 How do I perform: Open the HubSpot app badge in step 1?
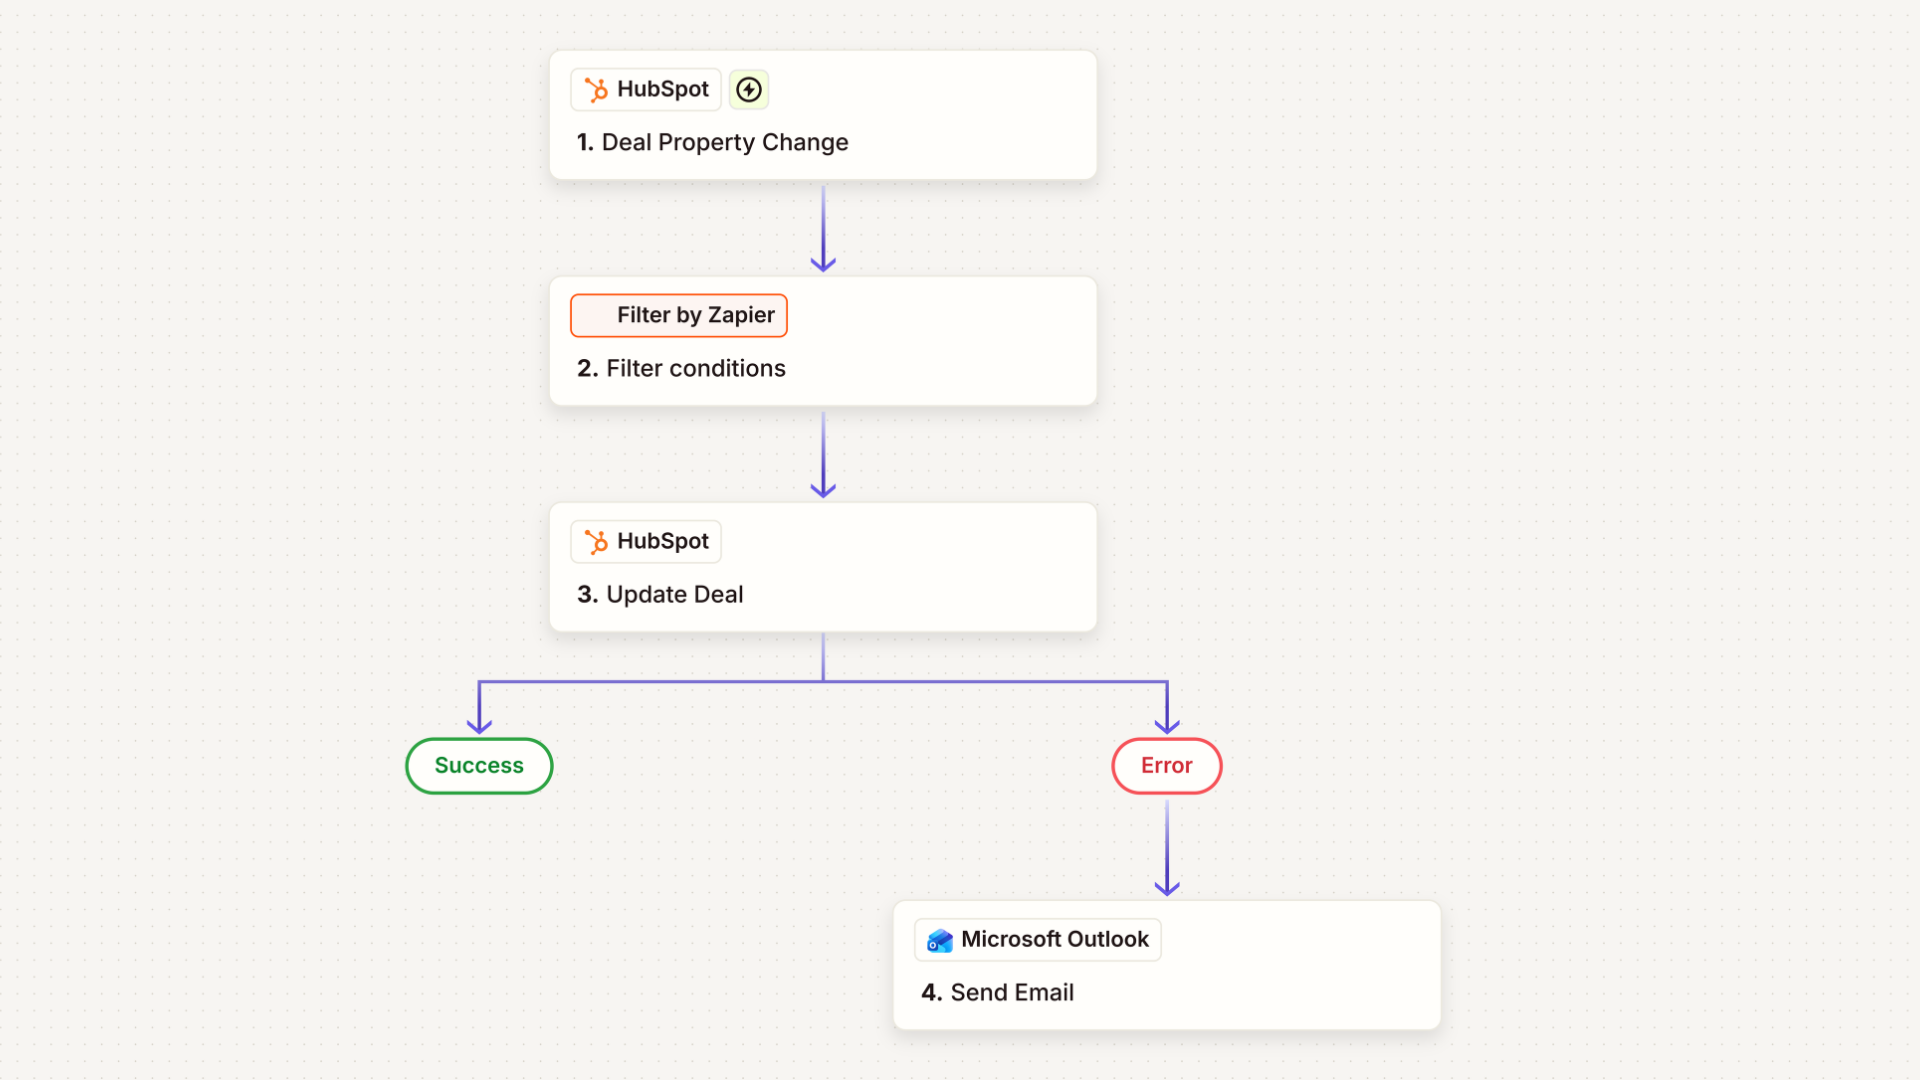click(646, 90)
